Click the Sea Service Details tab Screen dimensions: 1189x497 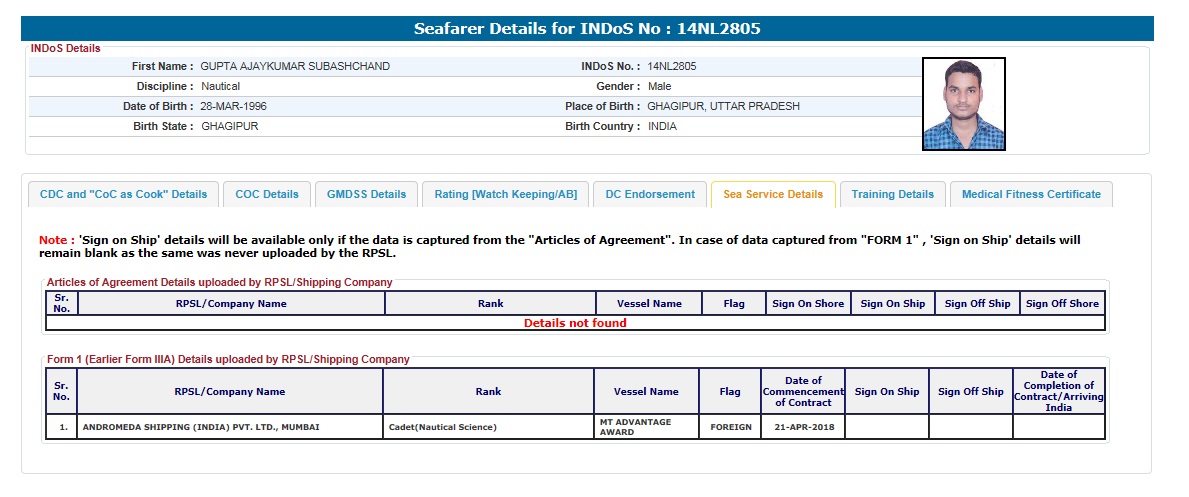pos(773,194)
